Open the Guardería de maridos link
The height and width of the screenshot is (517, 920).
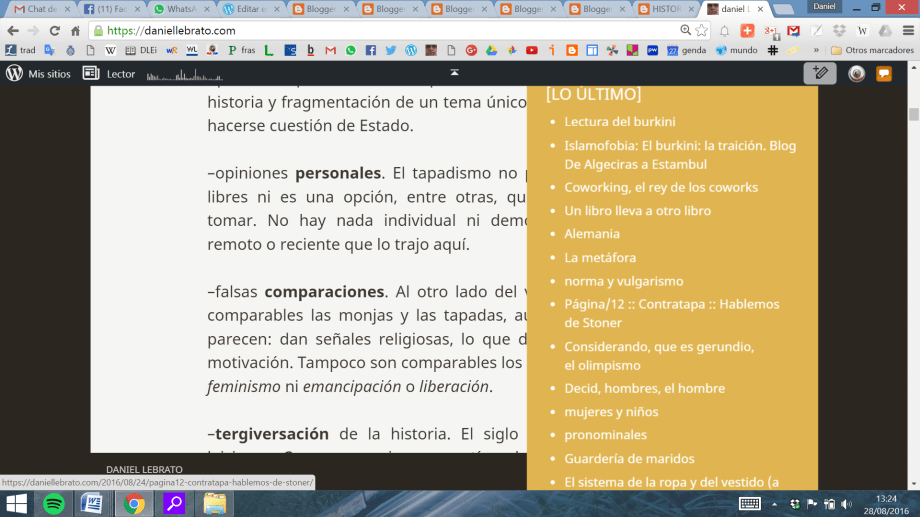click(629, 459)
